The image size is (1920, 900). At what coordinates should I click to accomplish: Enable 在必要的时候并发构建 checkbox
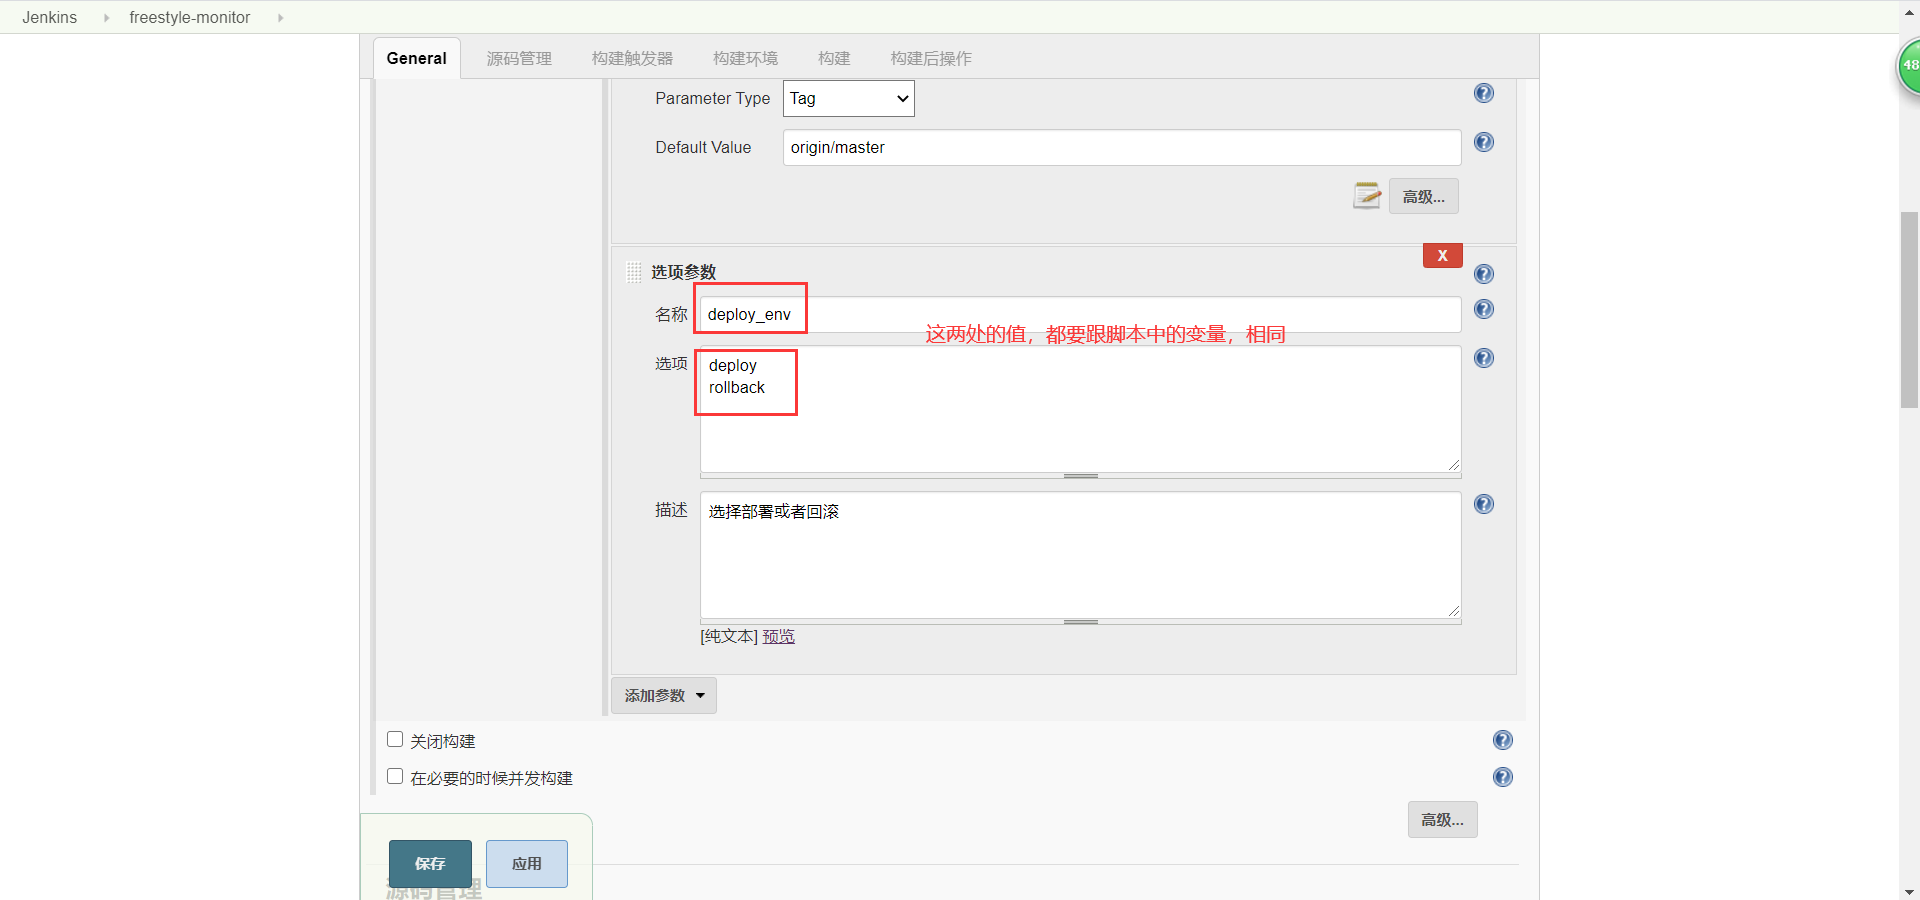(x=395, y=776)
